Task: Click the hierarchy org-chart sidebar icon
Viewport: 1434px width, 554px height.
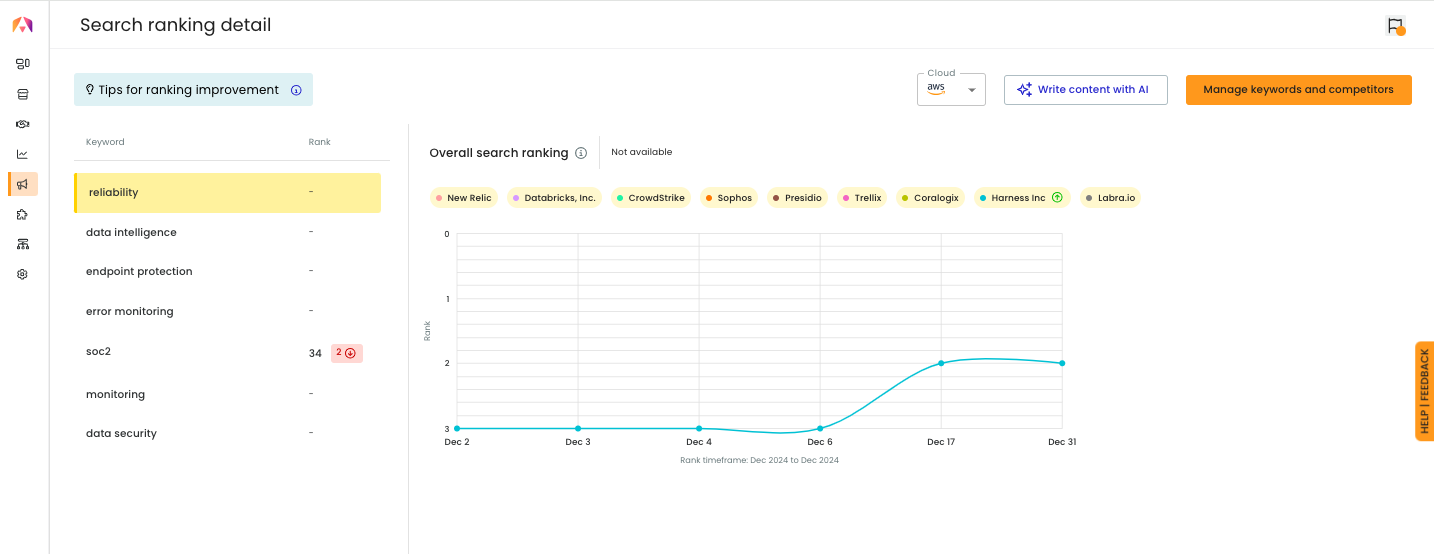Action: [22, 244]
